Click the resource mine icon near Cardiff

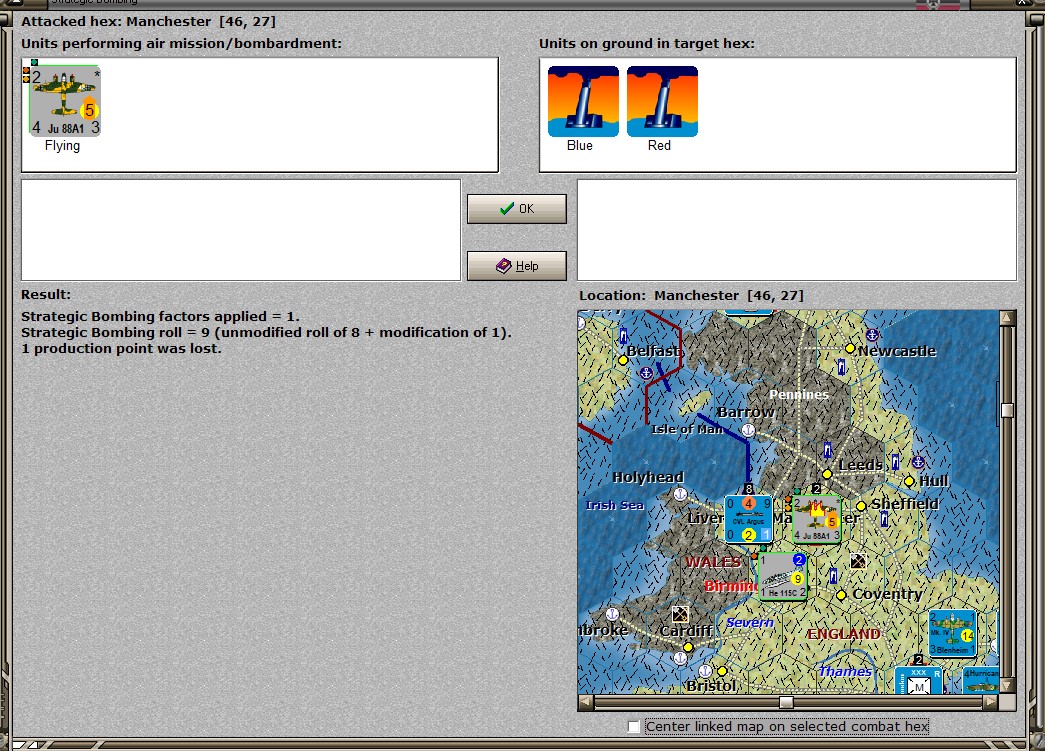680,614
